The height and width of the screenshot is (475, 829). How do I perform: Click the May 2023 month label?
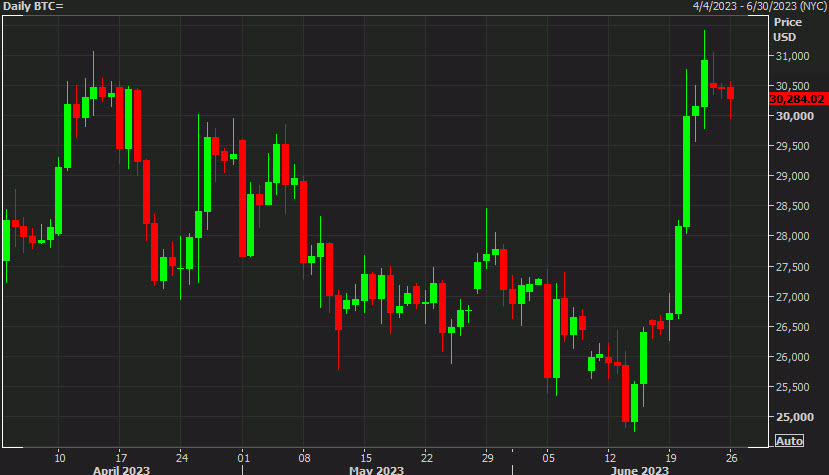376,470
